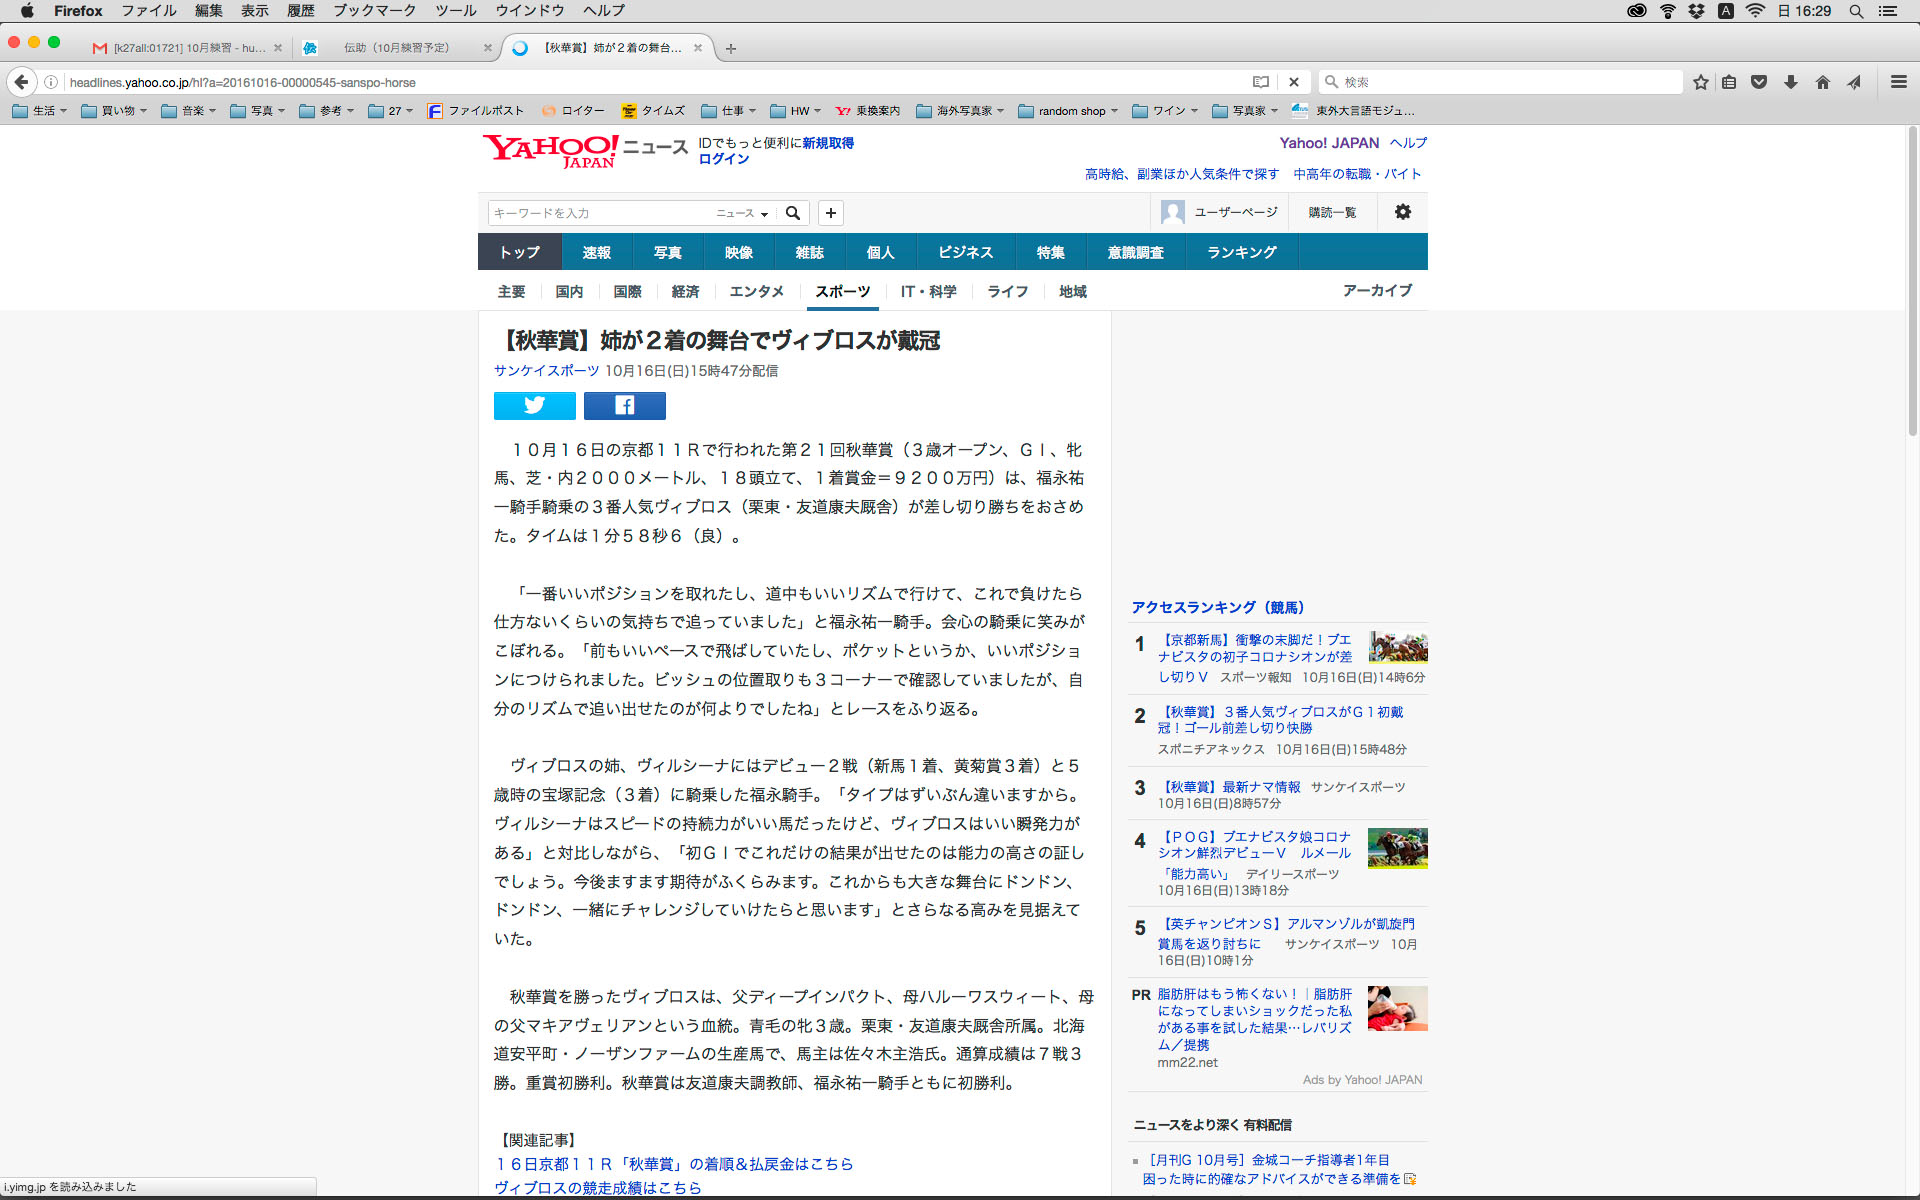Expand the ニュース search category dropdown

[x=742, y=213]
